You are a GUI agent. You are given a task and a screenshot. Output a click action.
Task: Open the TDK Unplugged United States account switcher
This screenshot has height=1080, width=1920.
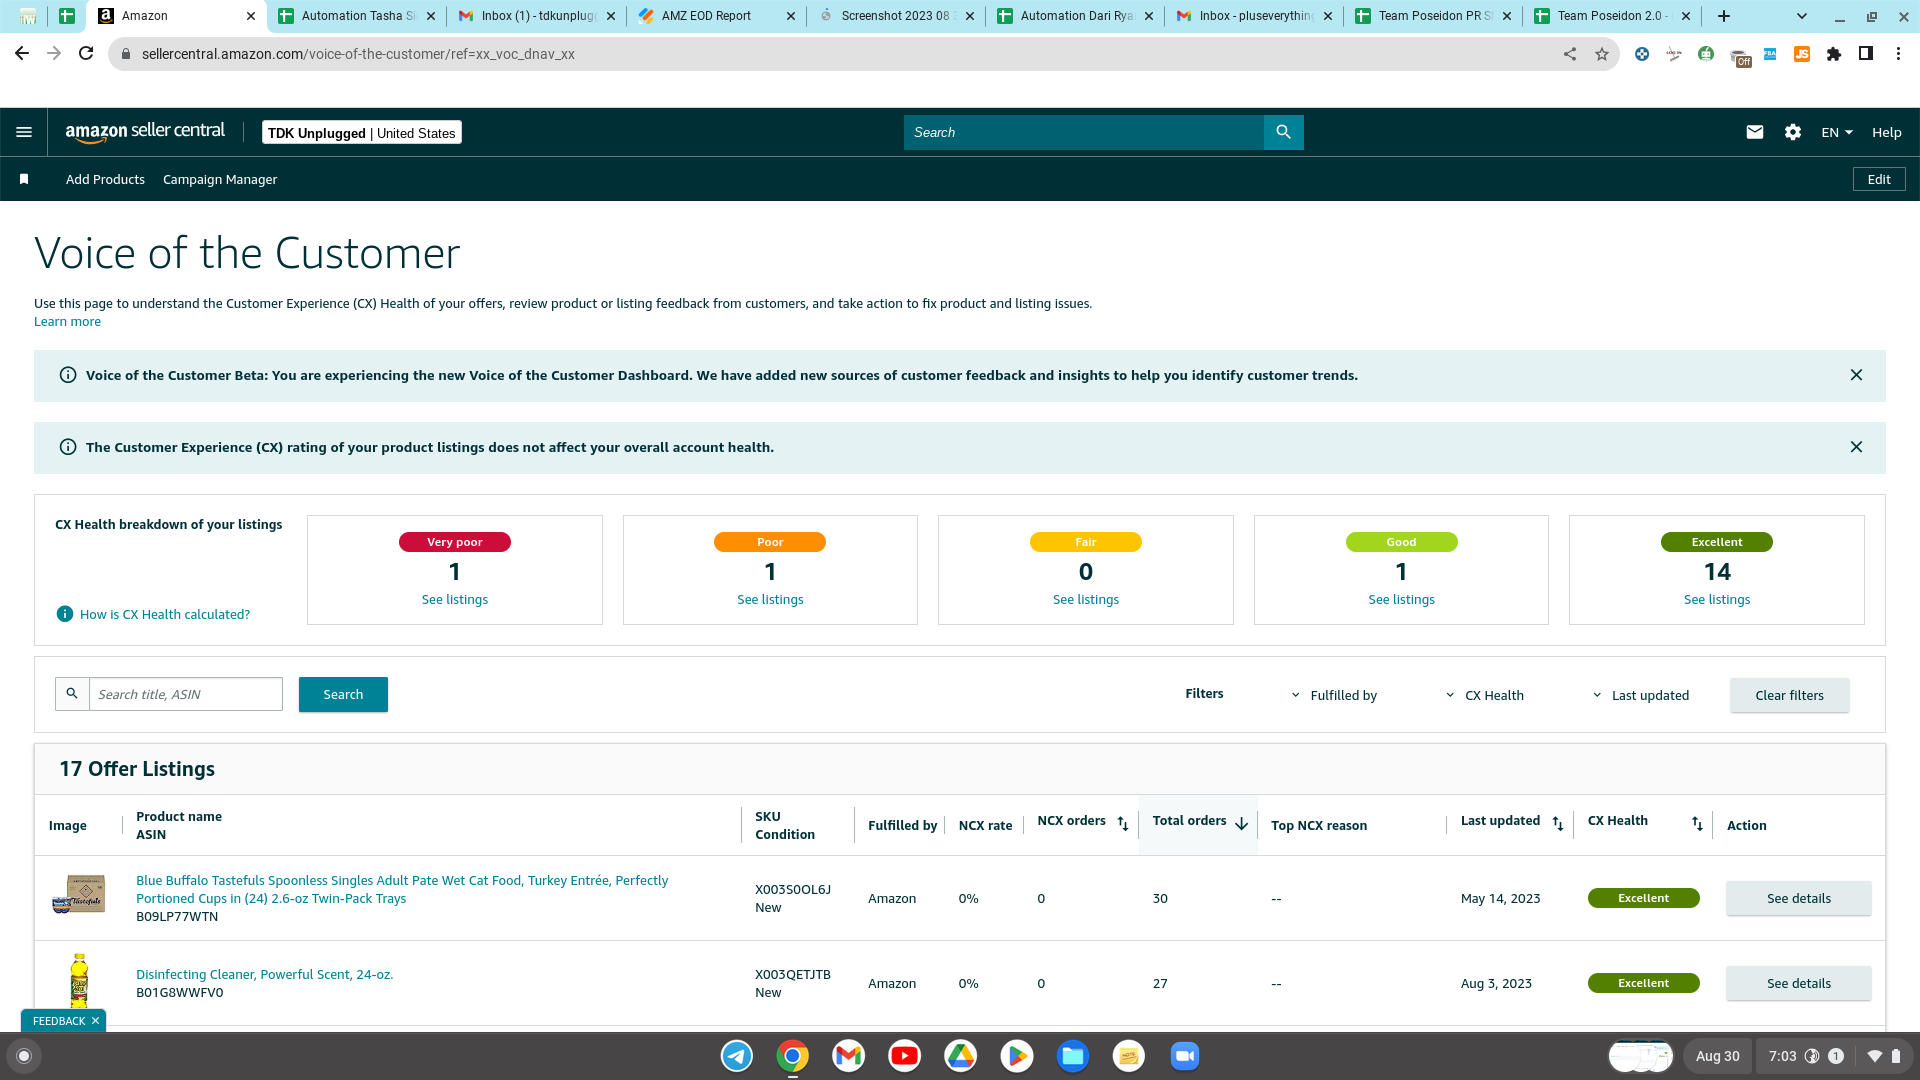pyautogui.click(x=362, y=133)
